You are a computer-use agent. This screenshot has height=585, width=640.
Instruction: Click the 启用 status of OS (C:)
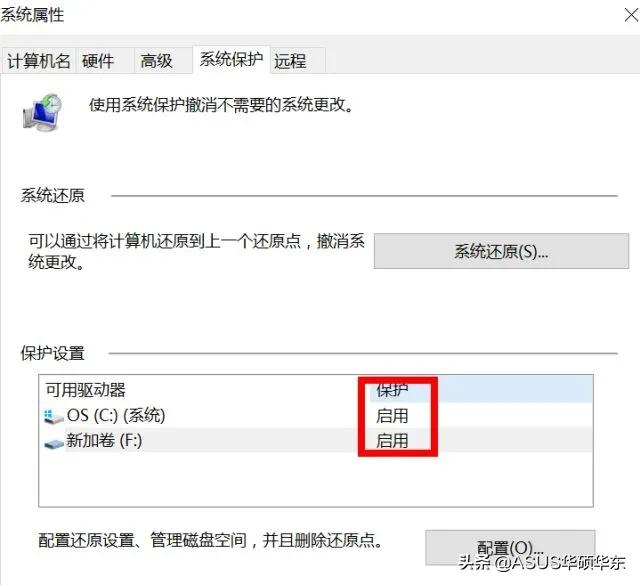click(392, 416)
